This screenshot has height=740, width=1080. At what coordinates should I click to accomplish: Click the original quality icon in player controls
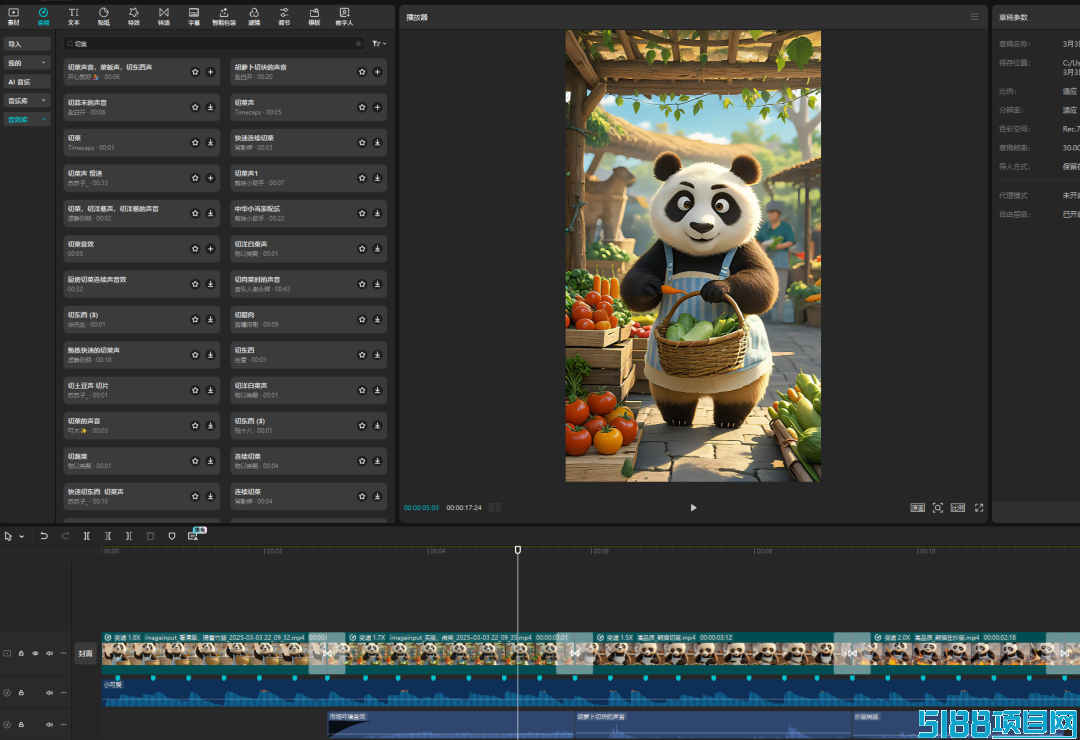tap(917, 508)
